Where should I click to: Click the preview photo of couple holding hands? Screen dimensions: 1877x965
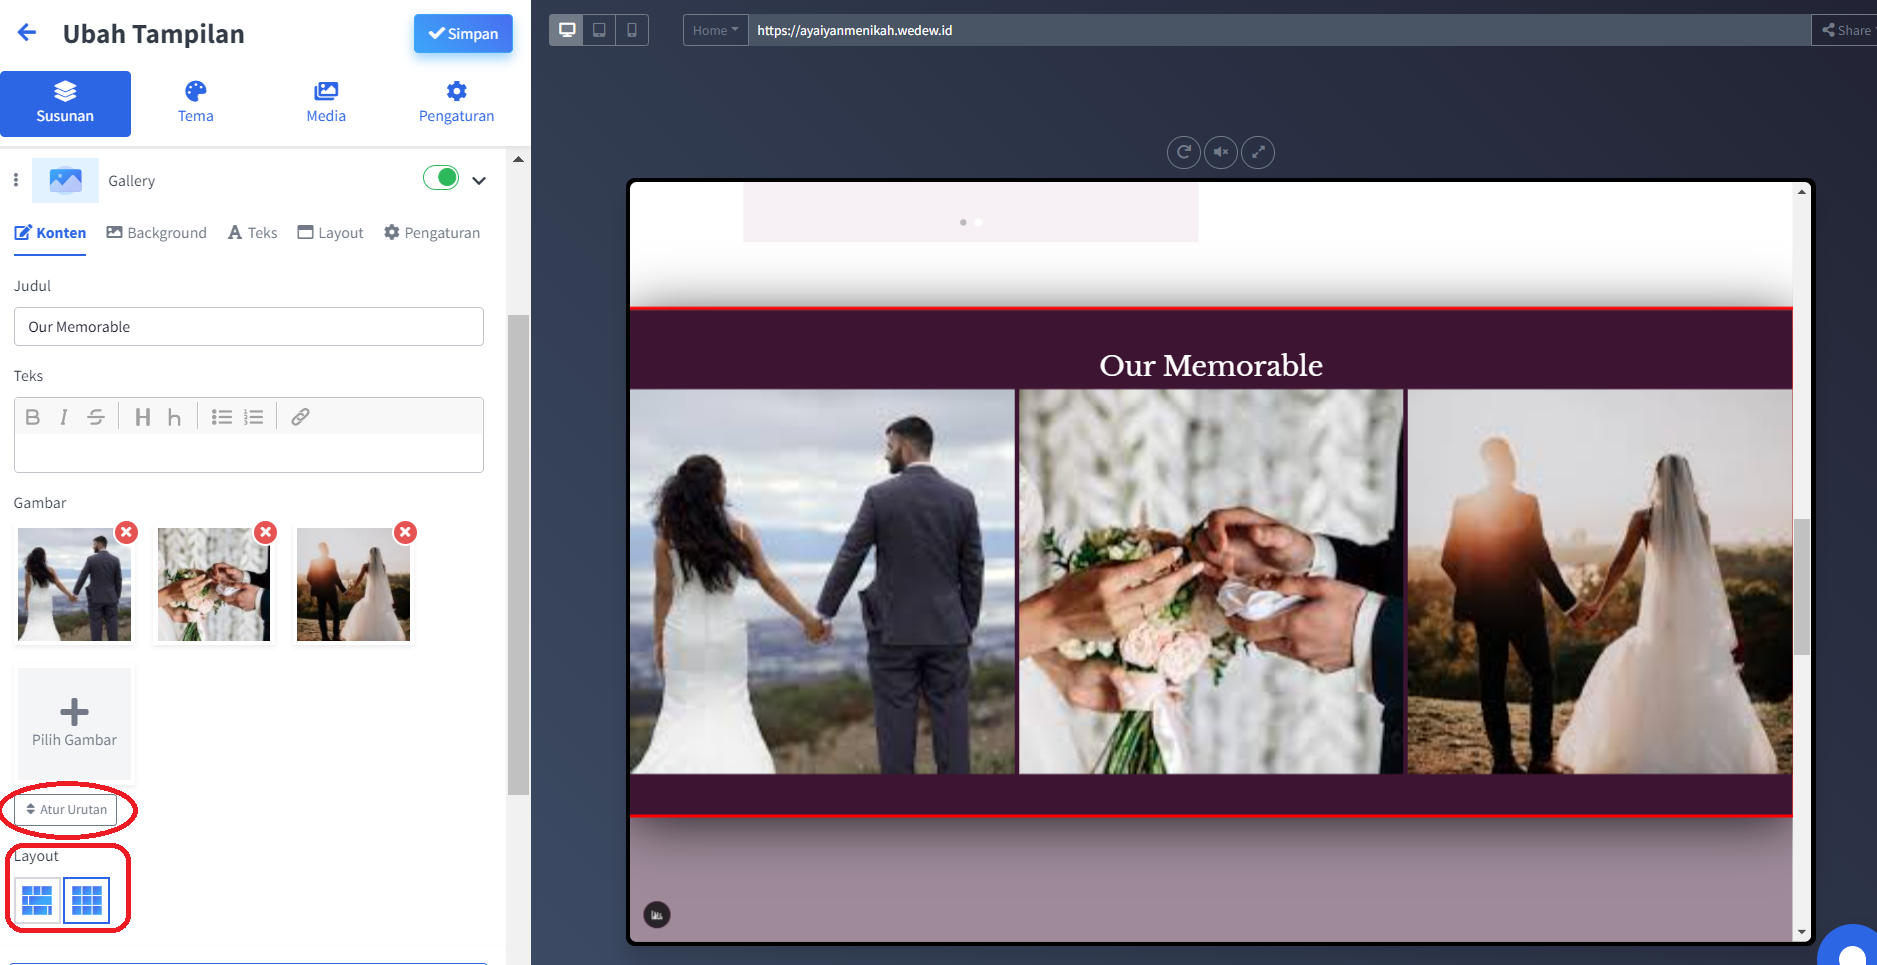tap(822, 581)
